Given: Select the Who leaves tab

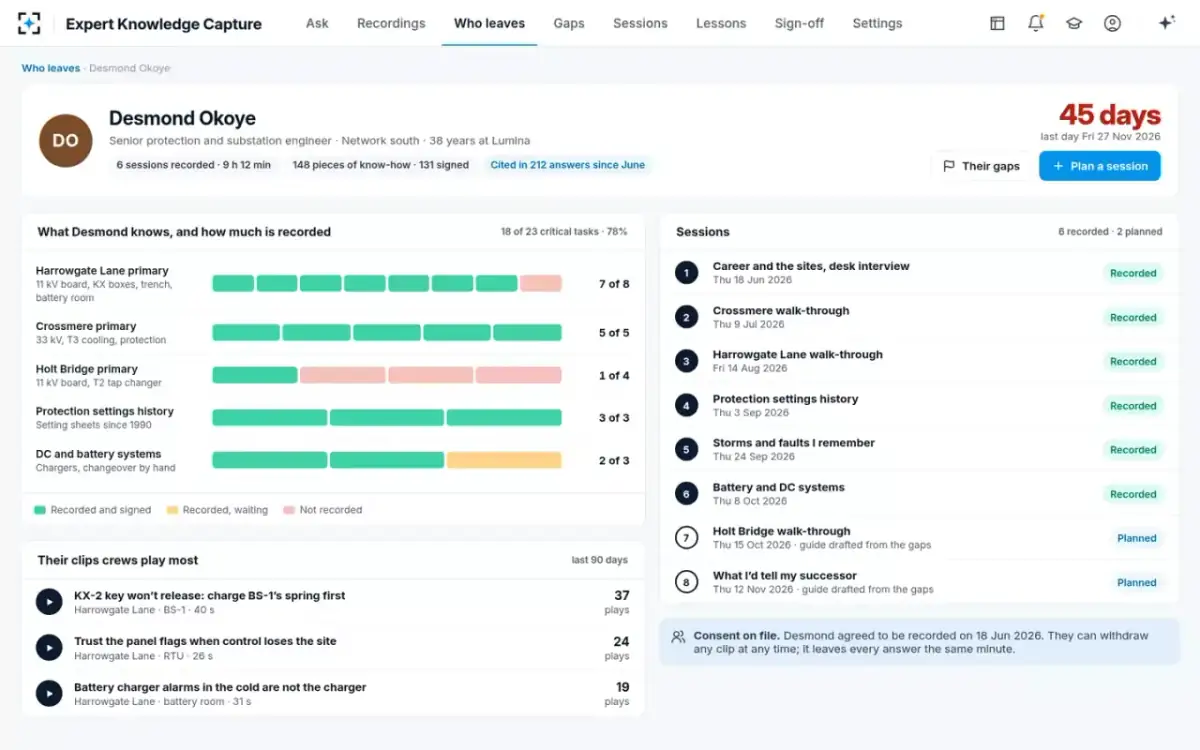Looking at the screenshot, I should tap(489, 23).
